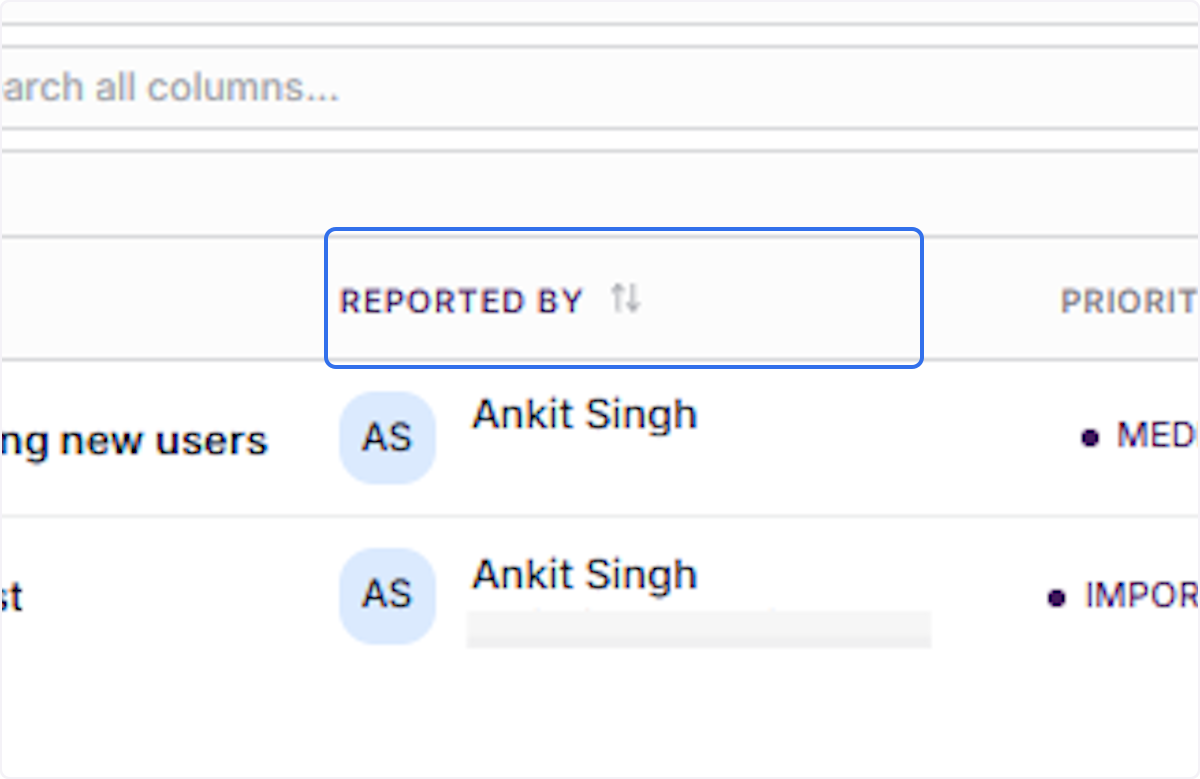Screen dimensions: 1200x779
Task: Focus the Search all columns field
Action: tap(600, 88)
